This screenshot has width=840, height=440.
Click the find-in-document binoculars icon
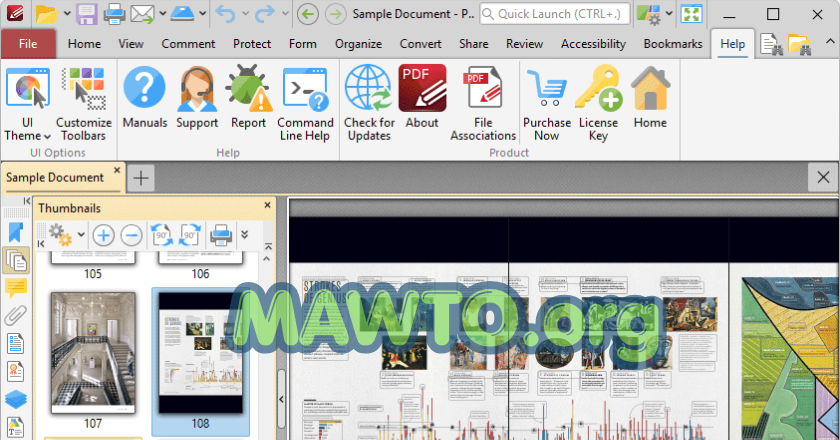(771, 45)
